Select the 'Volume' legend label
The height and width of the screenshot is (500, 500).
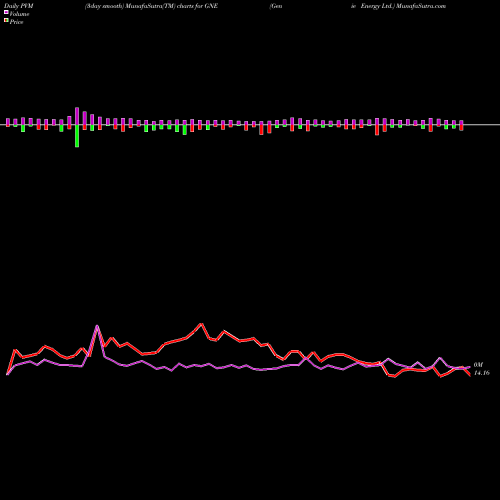point(19,14)
